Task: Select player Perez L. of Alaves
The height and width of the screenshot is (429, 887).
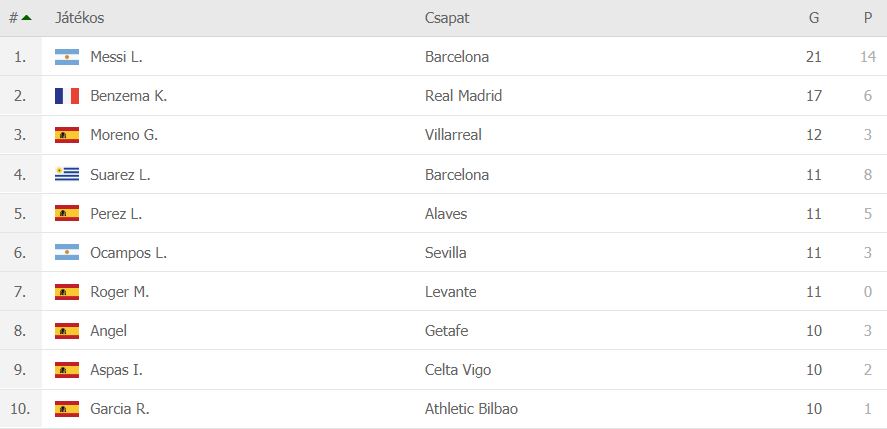Action: pyautogui.click(x=116, y=213)
